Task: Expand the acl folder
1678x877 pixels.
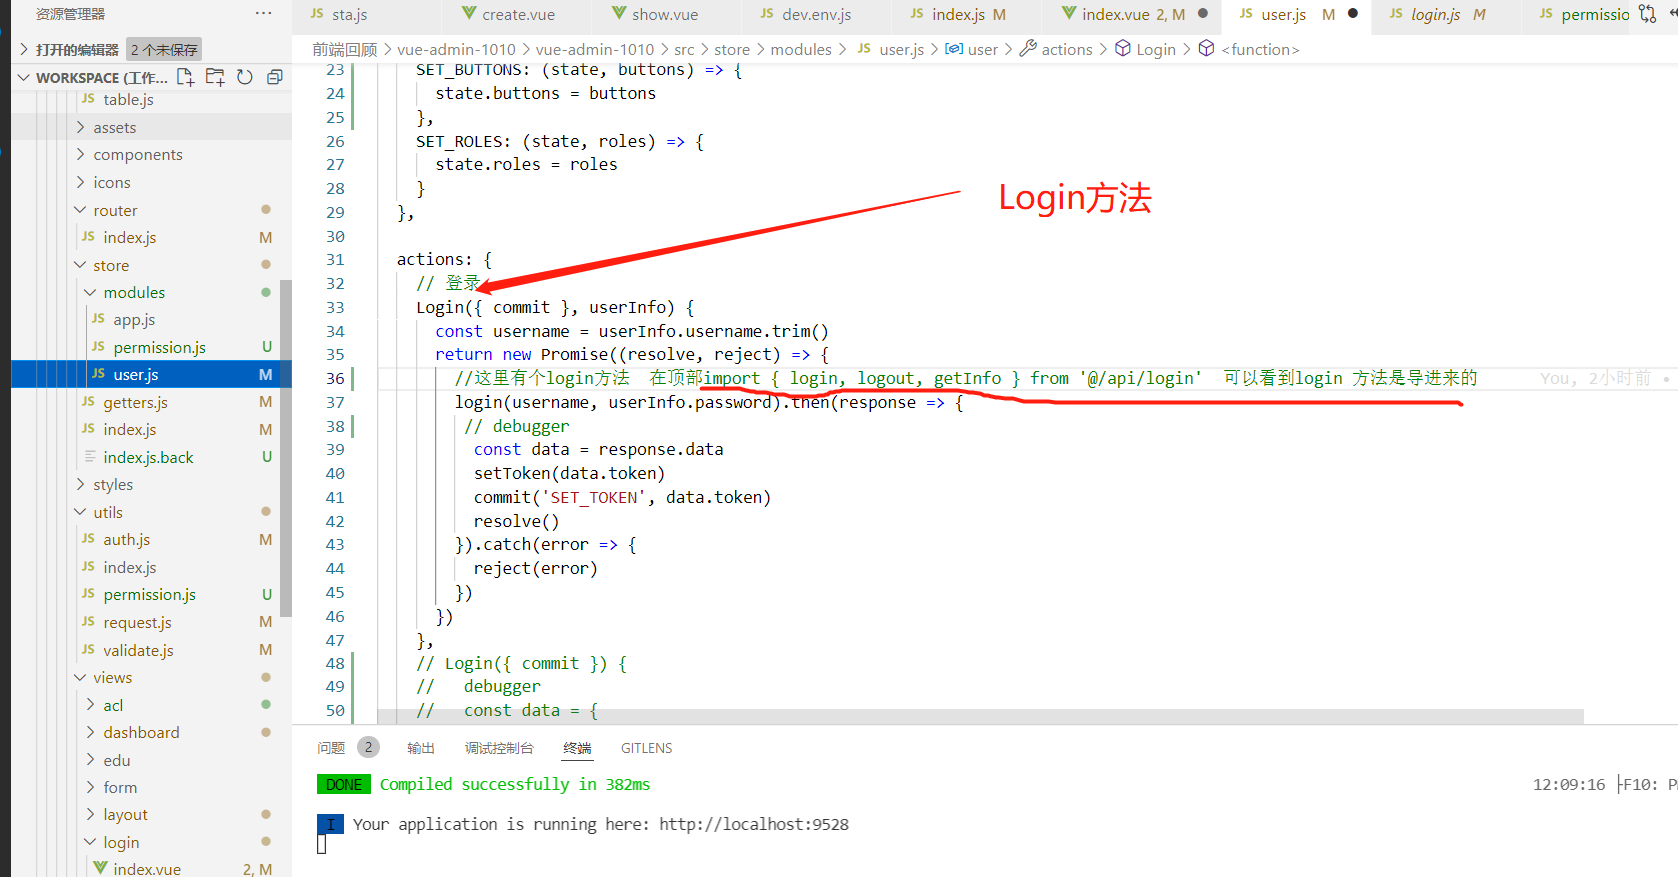Action: pyautogui.click(x=112, y=705)
